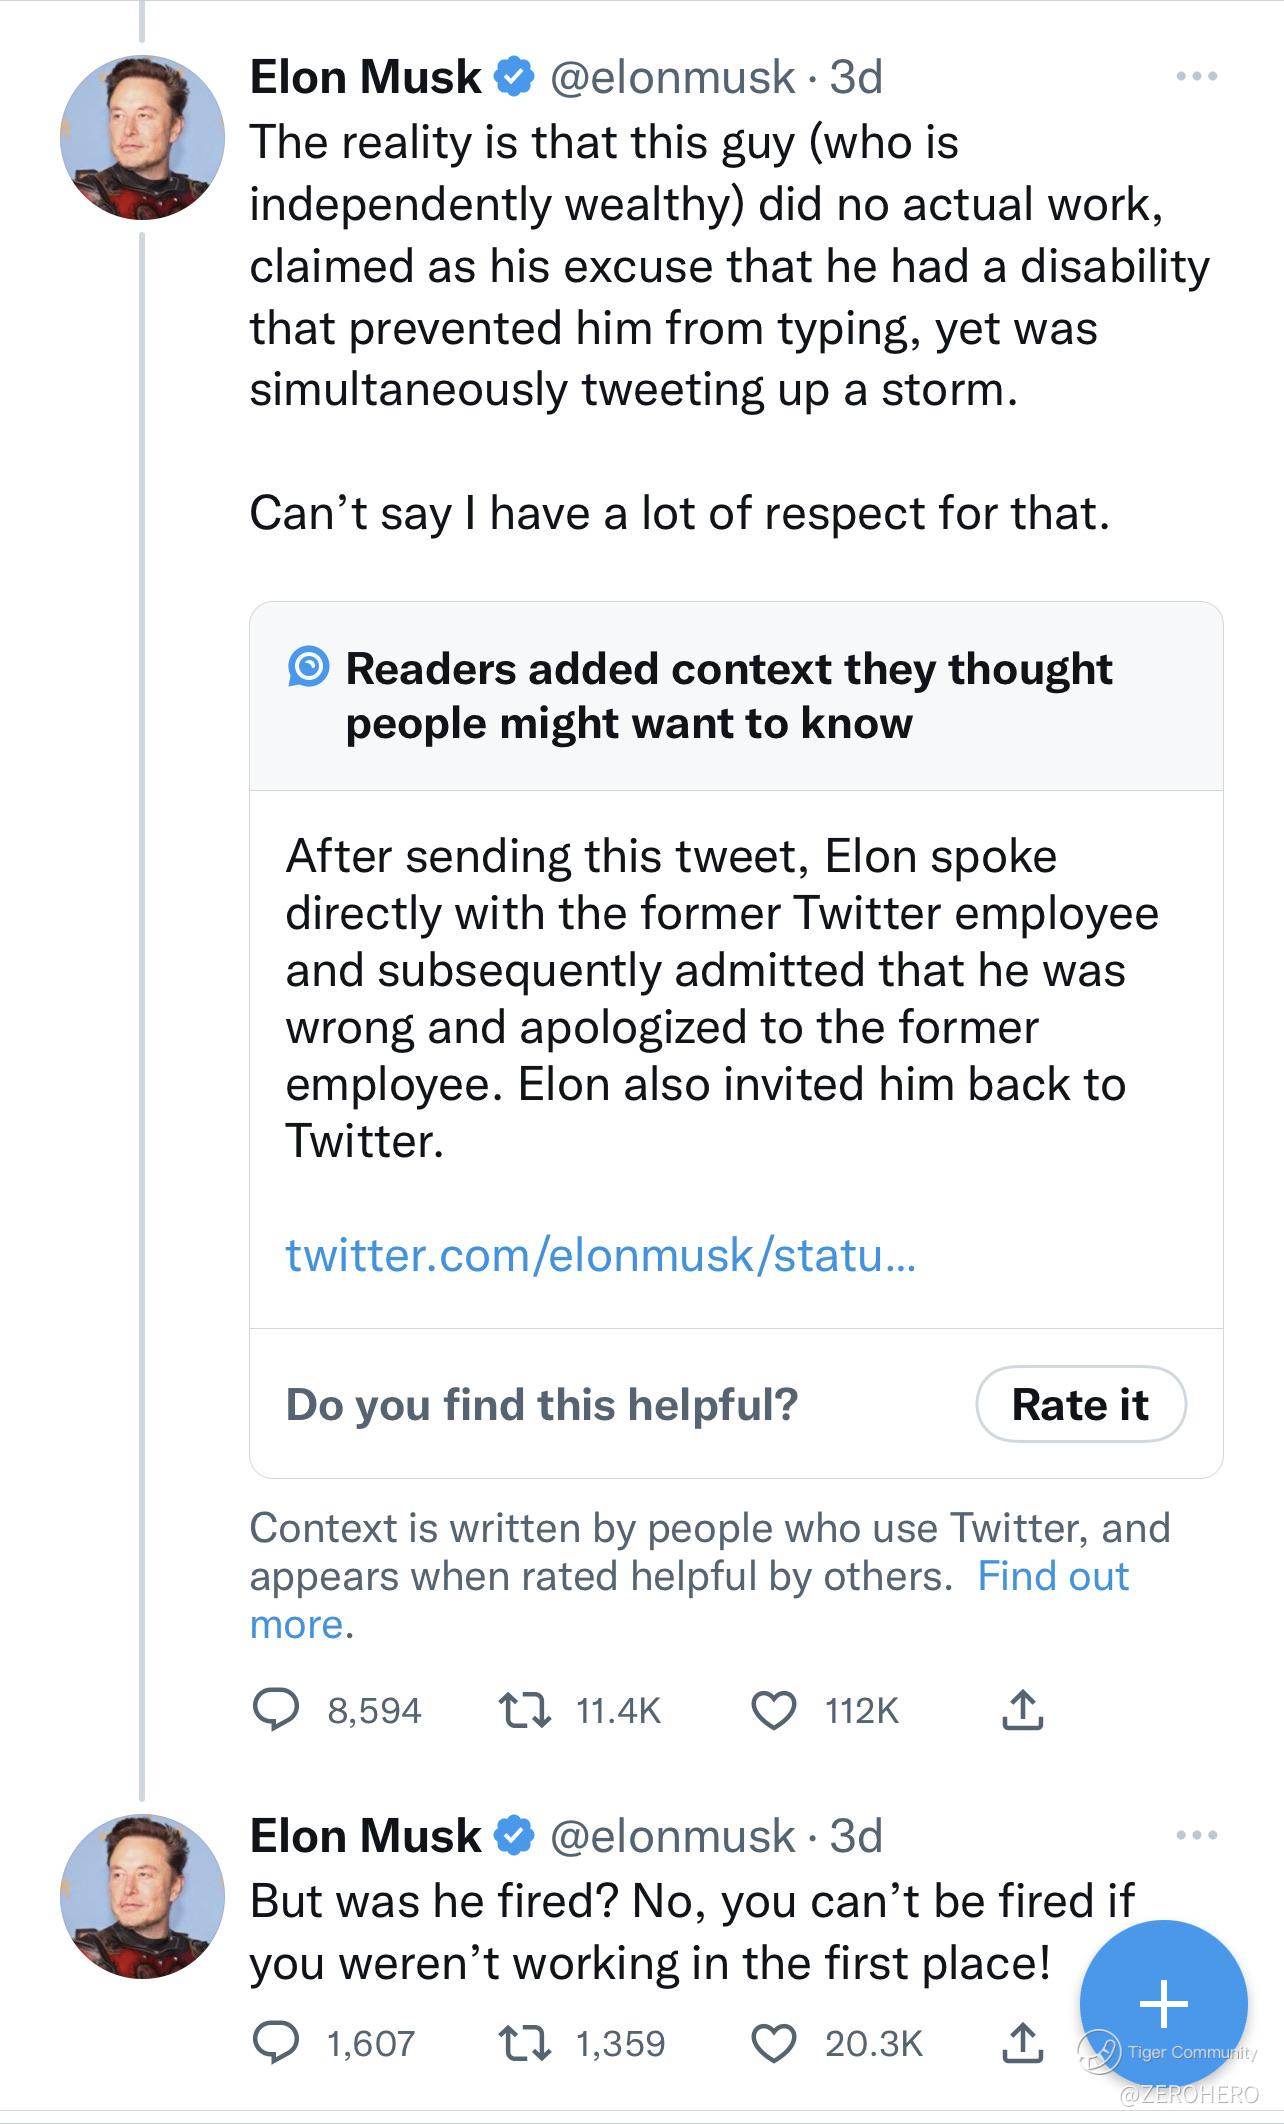This screenshot has width=1284, height=2124.
Task: Click the Rate it button
Action: point(1080,1404)
